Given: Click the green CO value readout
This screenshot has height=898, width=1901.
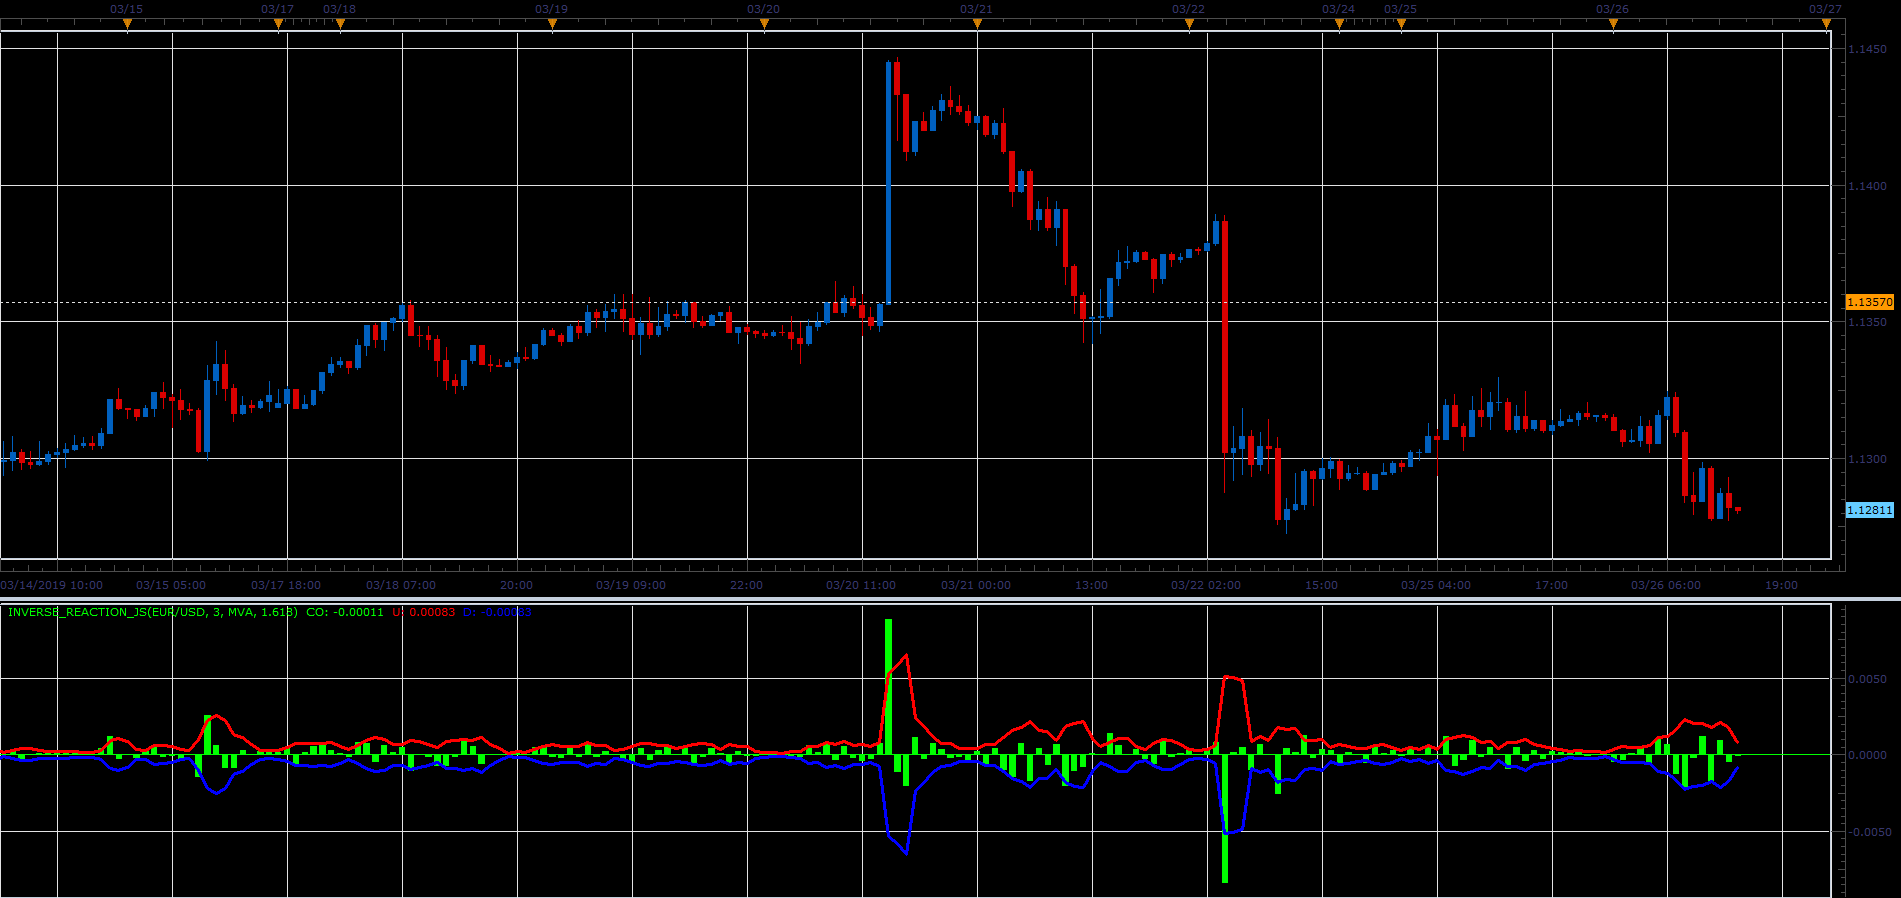Looking at the screenshot, I should 345,612.
